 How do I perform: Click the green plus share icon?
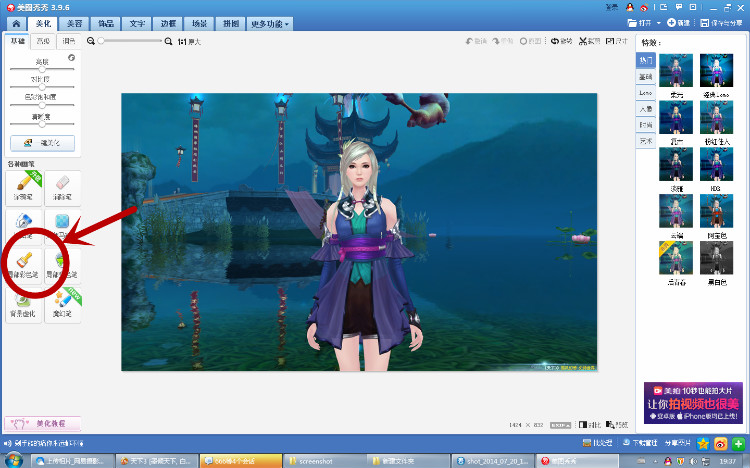(x=738, y=444)
